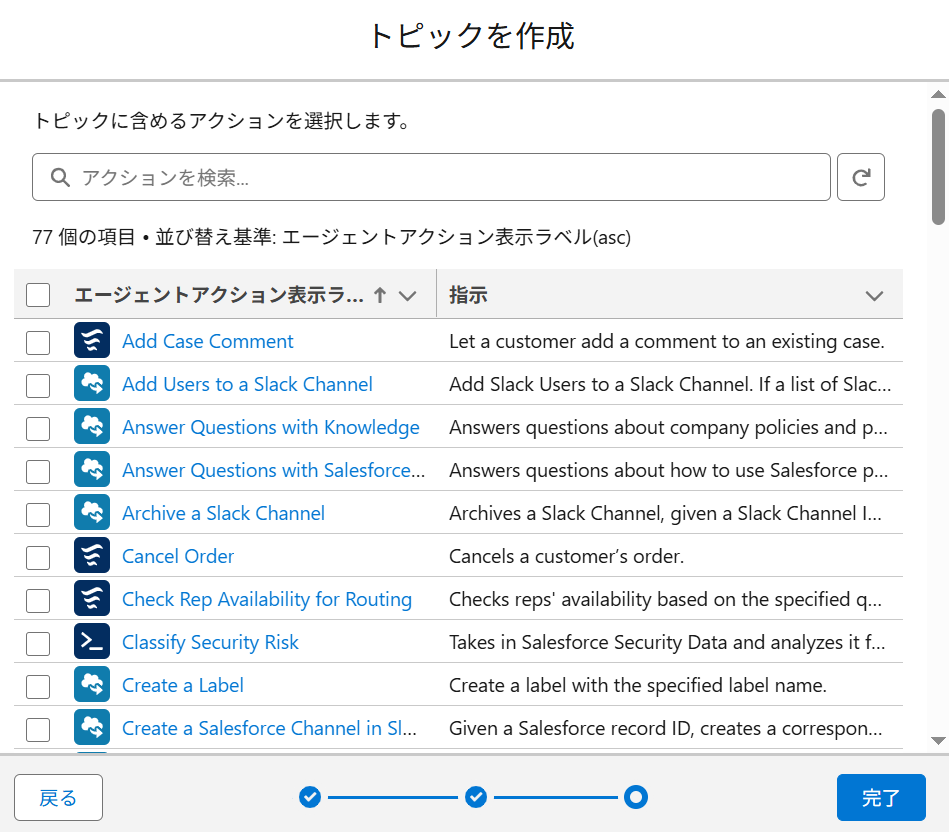Tick the Check Rep Availability for Routing checkbox

(38, 600)
